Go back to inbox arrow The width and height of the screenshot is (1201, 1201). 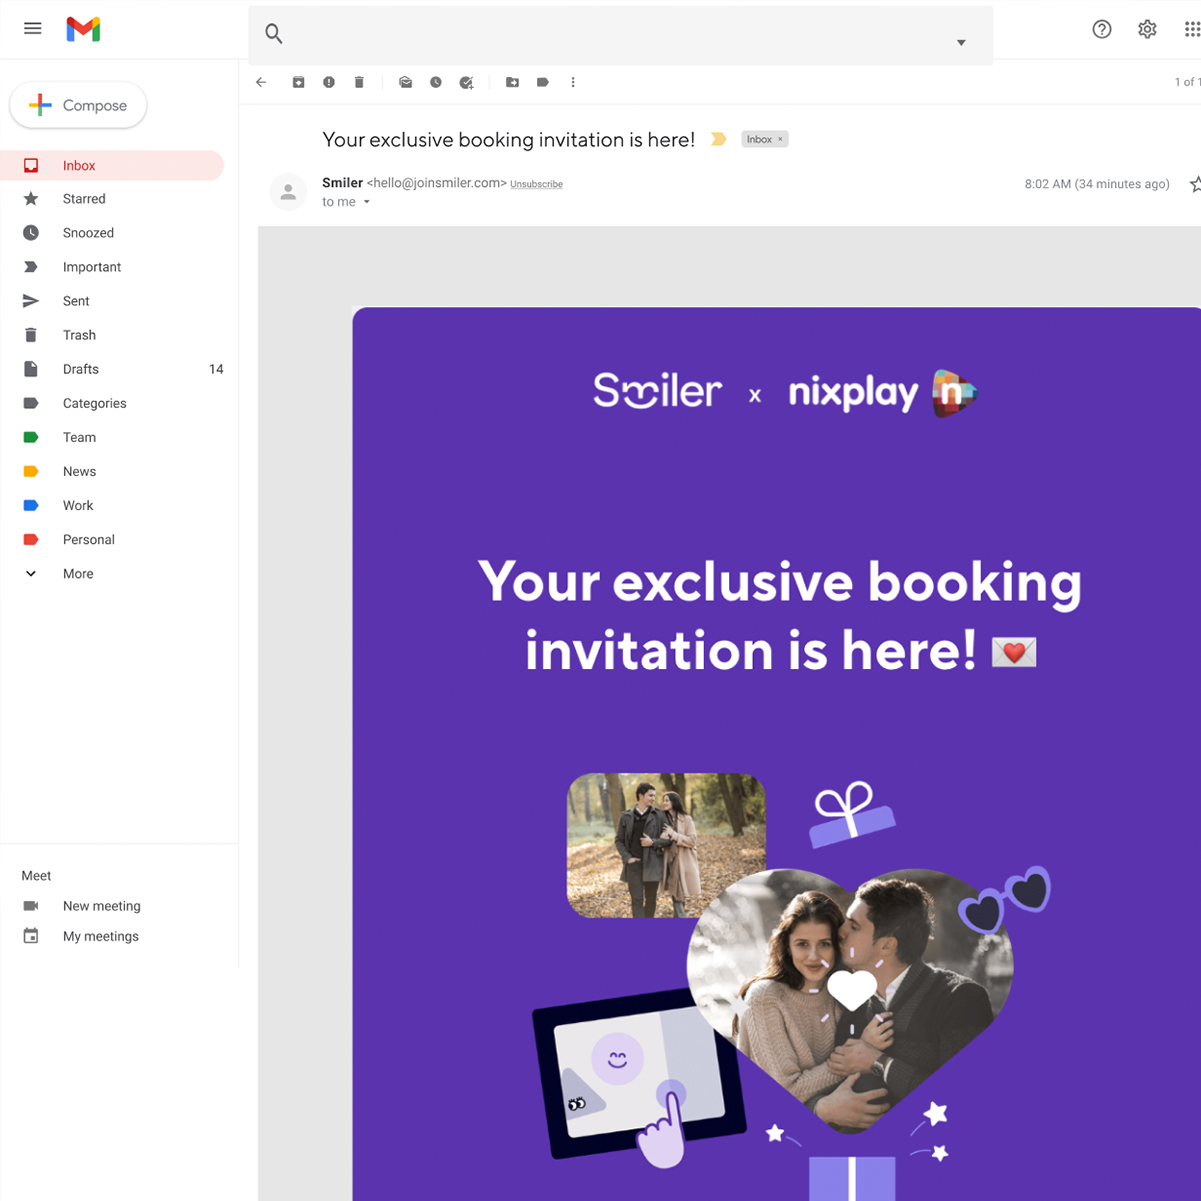[262, 82]
